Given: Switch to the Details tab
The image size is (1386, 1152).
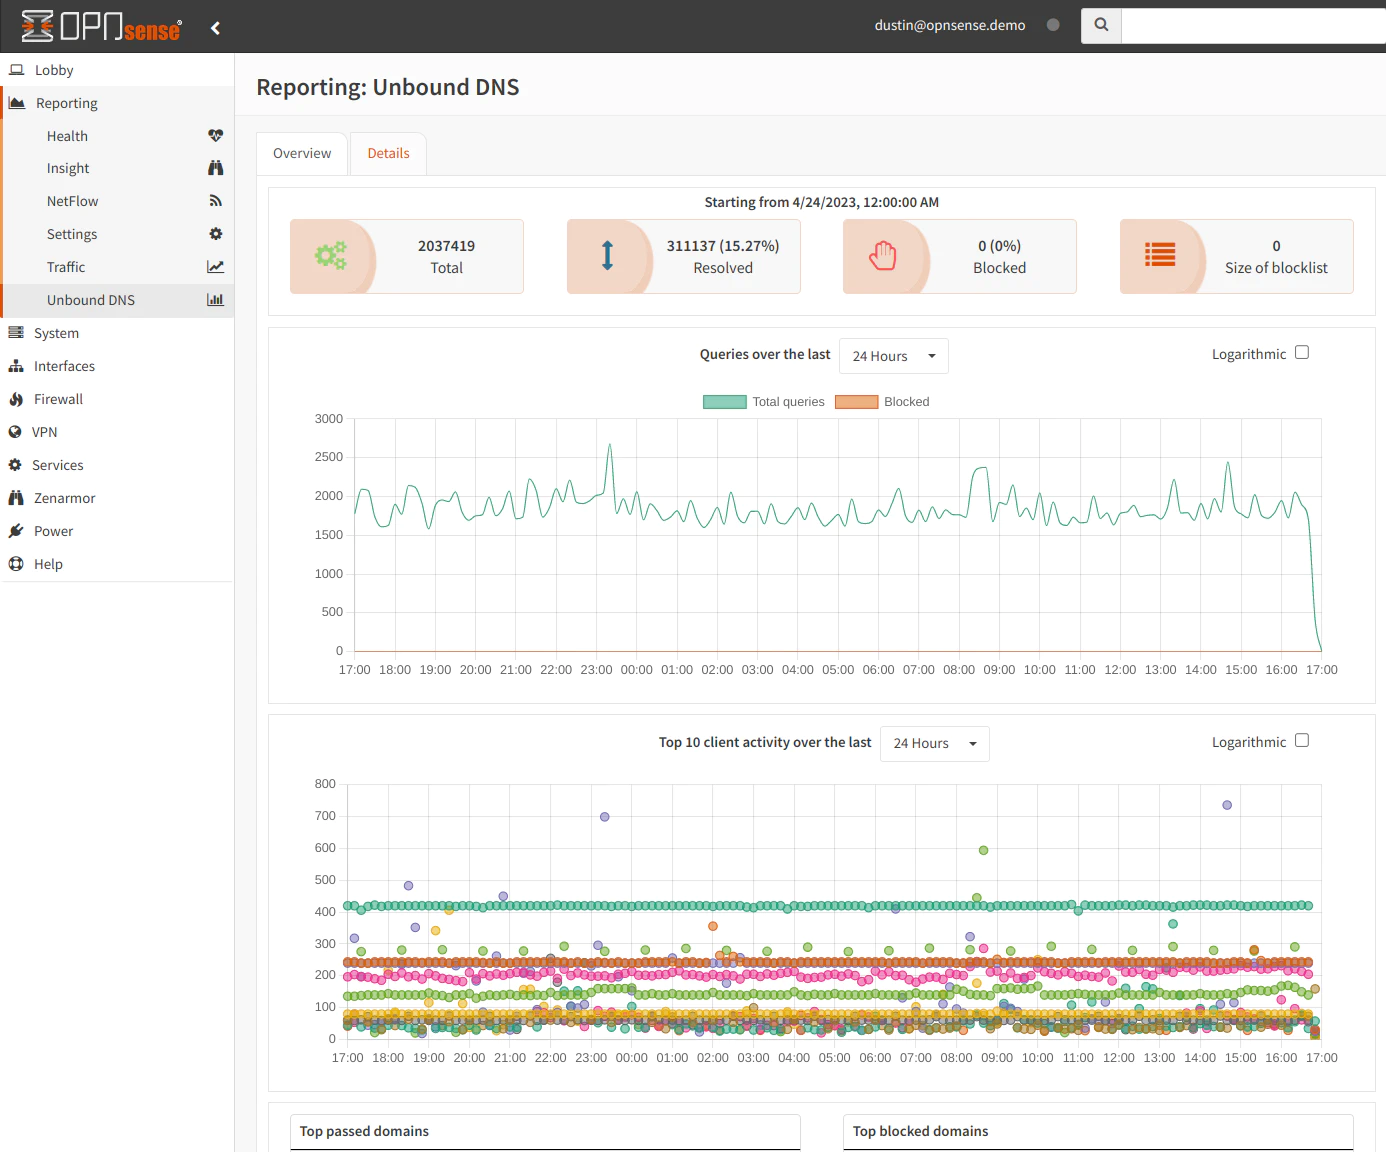Looking at the screenshot, I should (x=388, y=154).
